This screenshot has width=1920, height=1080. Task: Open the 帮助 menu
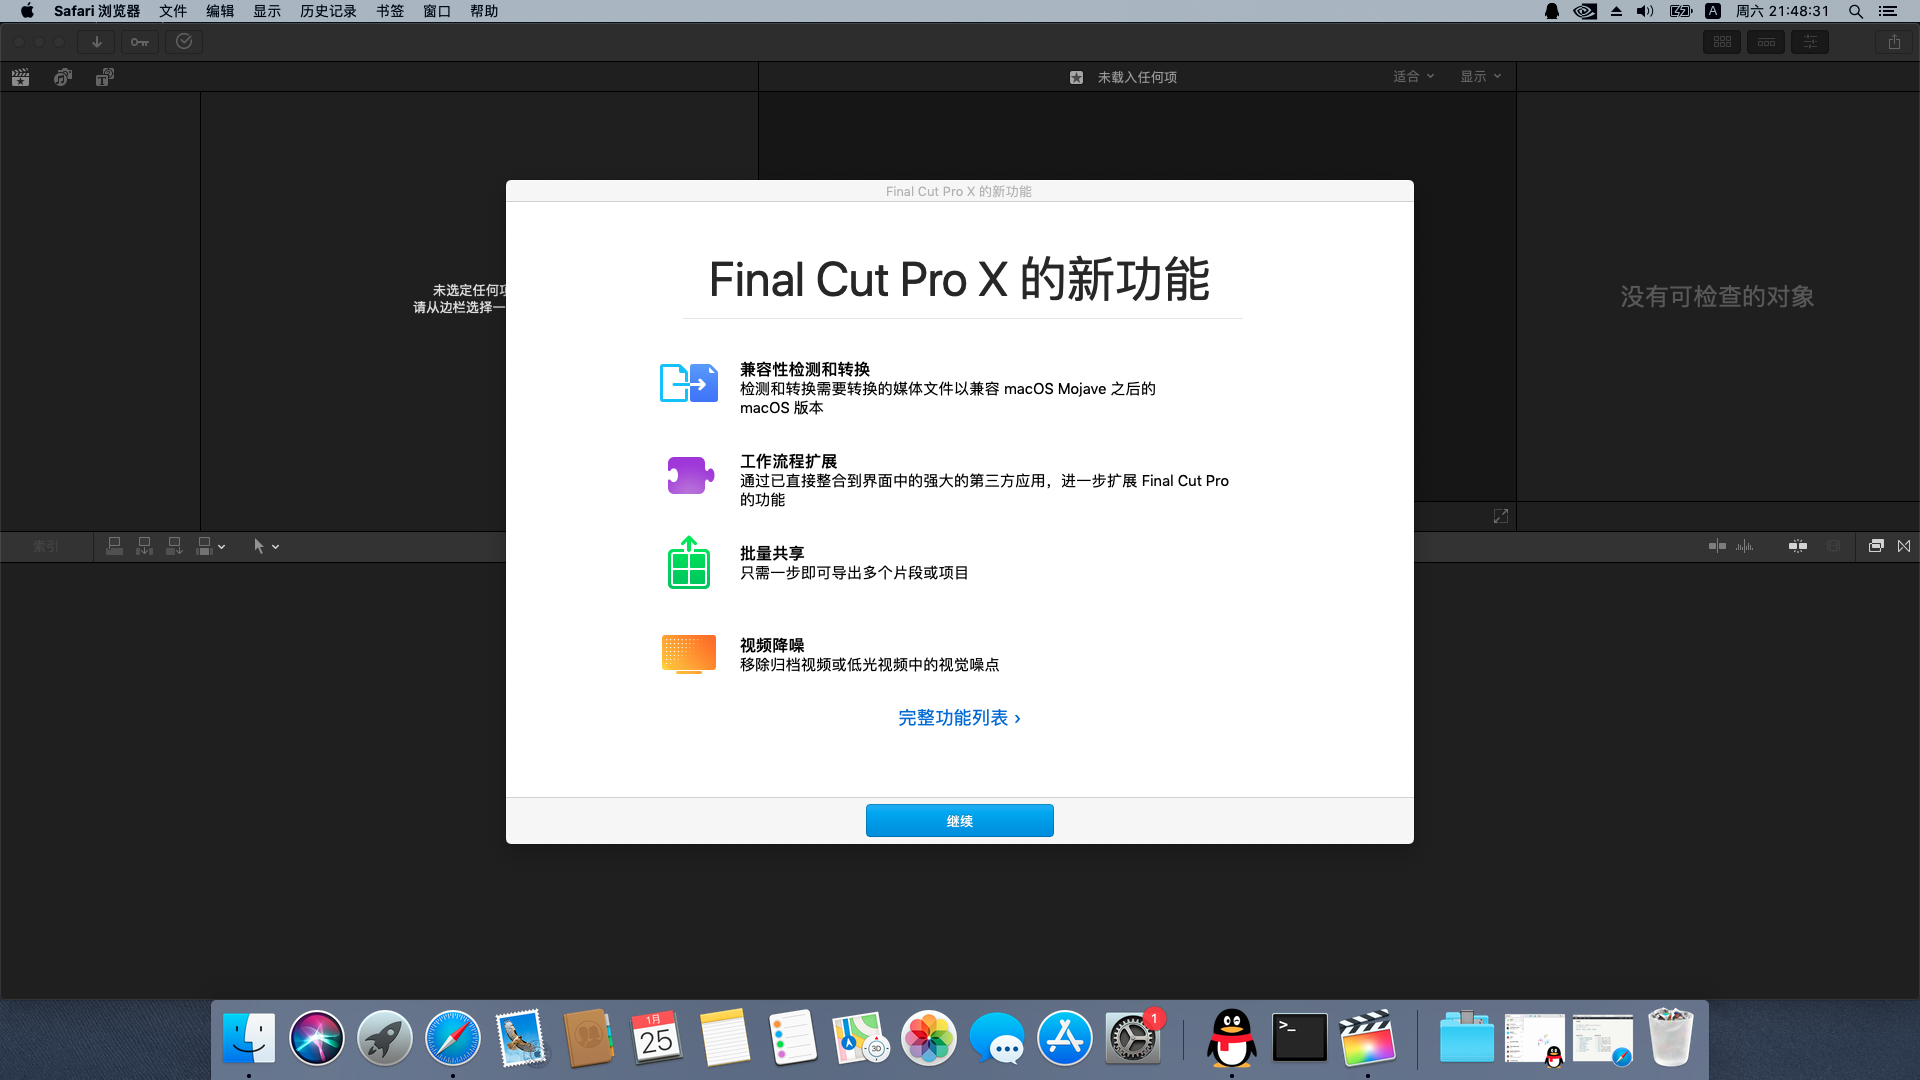(484, 11)
